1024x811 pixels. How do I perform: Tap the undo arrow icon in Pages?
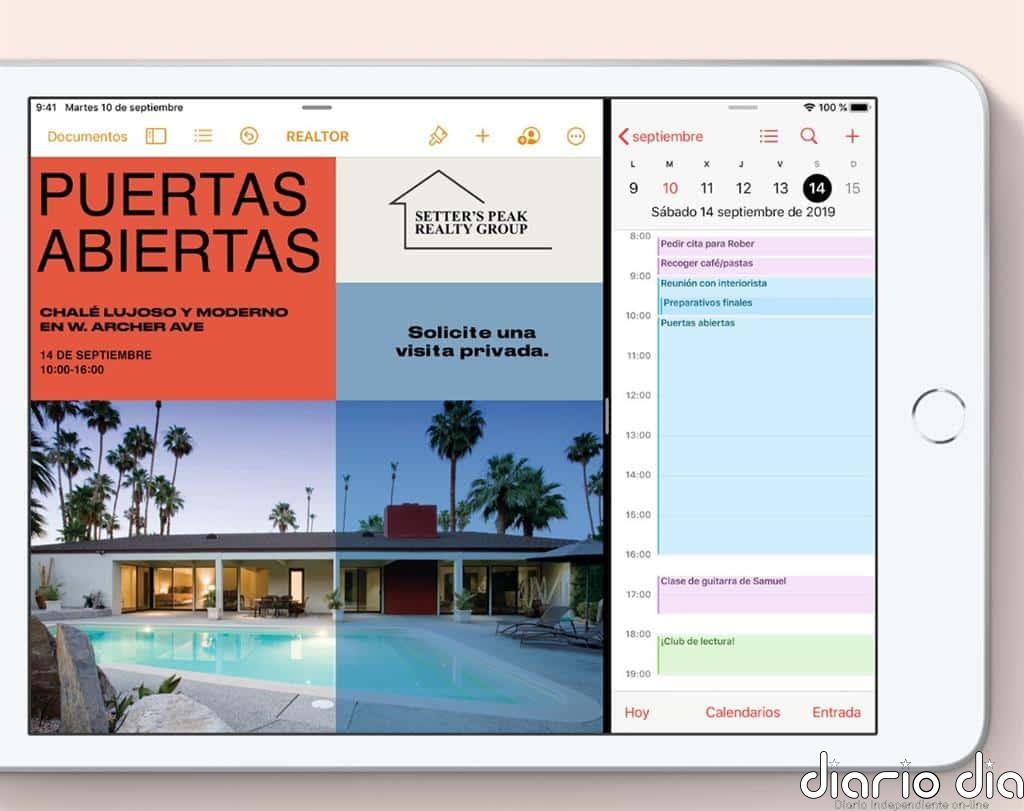(249, 136)
